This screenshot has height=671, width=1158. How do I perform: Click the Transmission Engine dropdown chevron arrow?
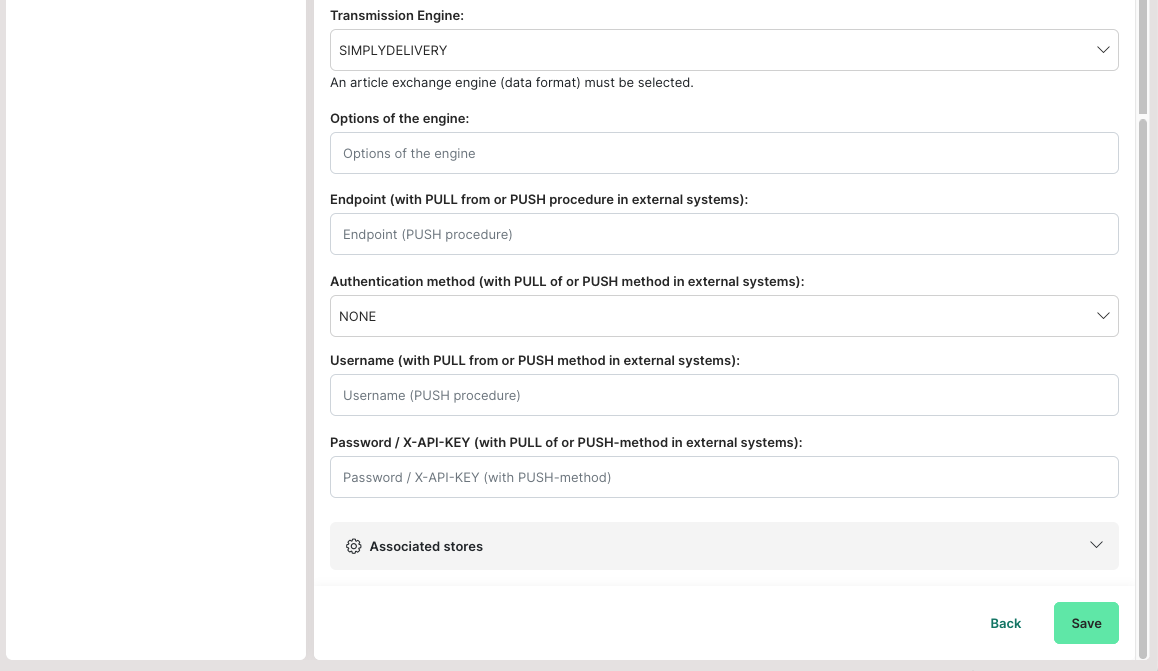[x=1103, y=50]
